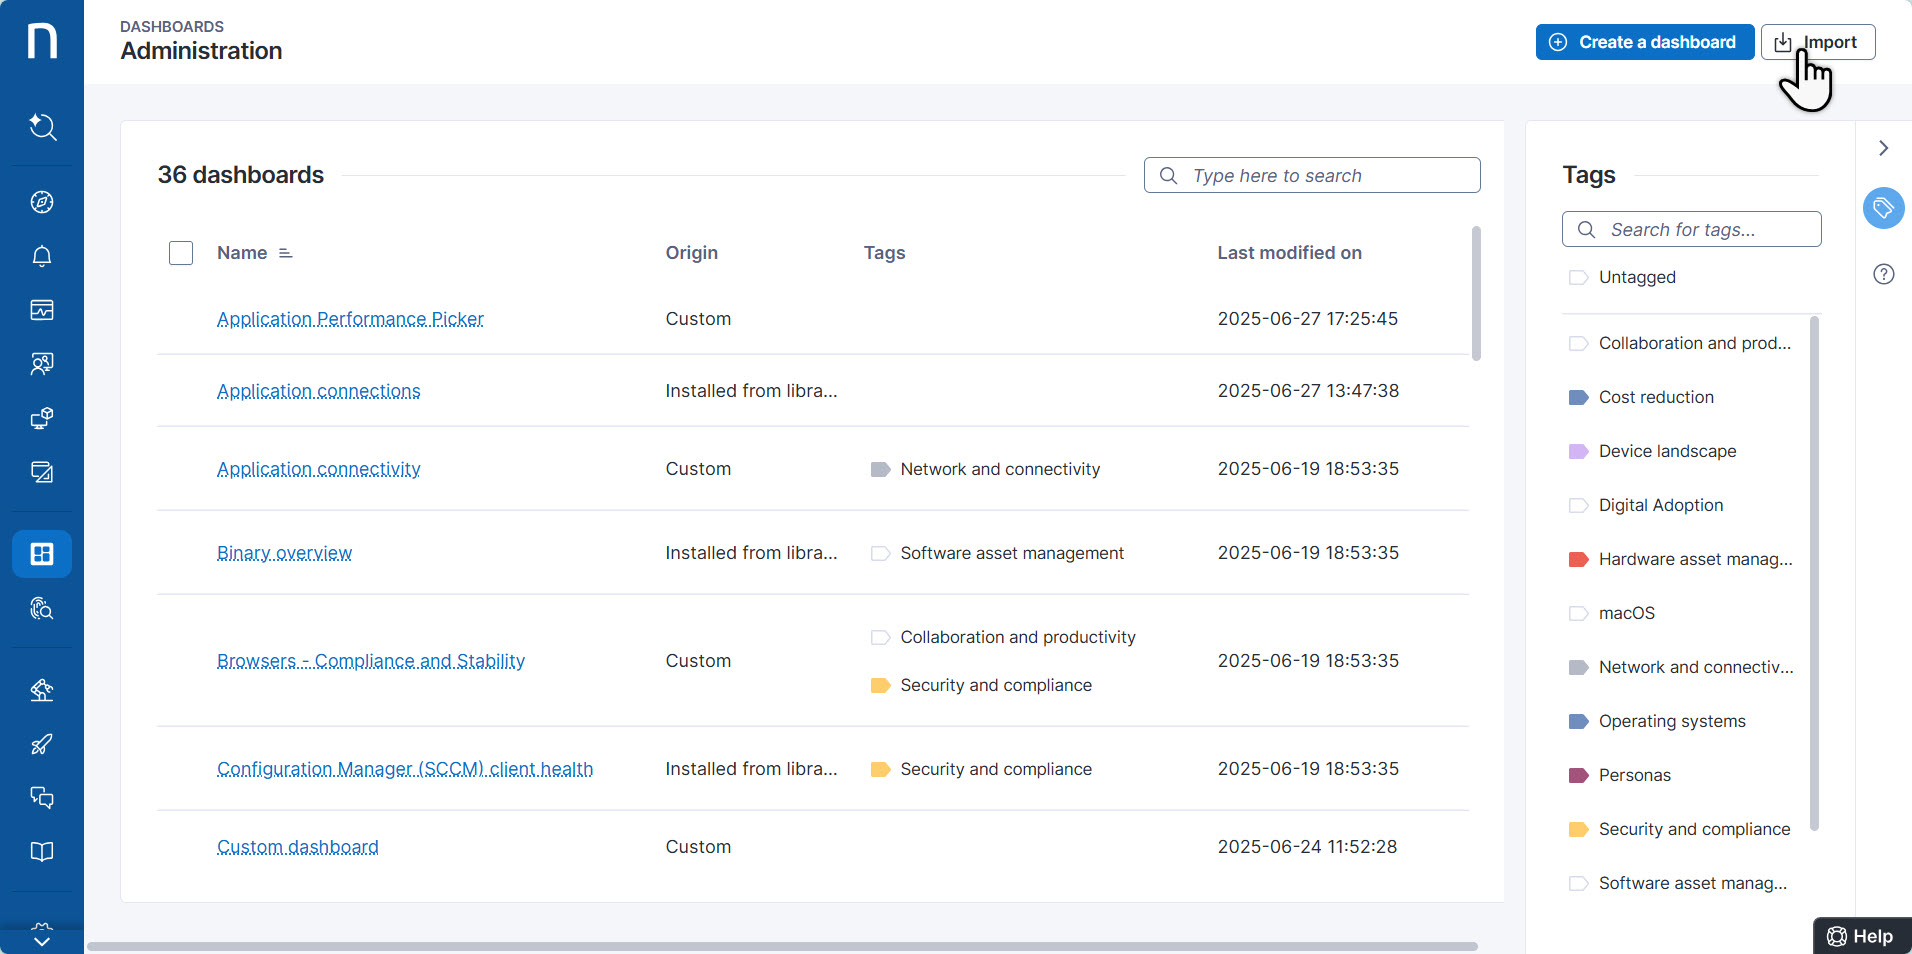This screenshot has width=1912, height=954.
Task: Click the Create a dashboard button
Action: tap(1644, 42)
